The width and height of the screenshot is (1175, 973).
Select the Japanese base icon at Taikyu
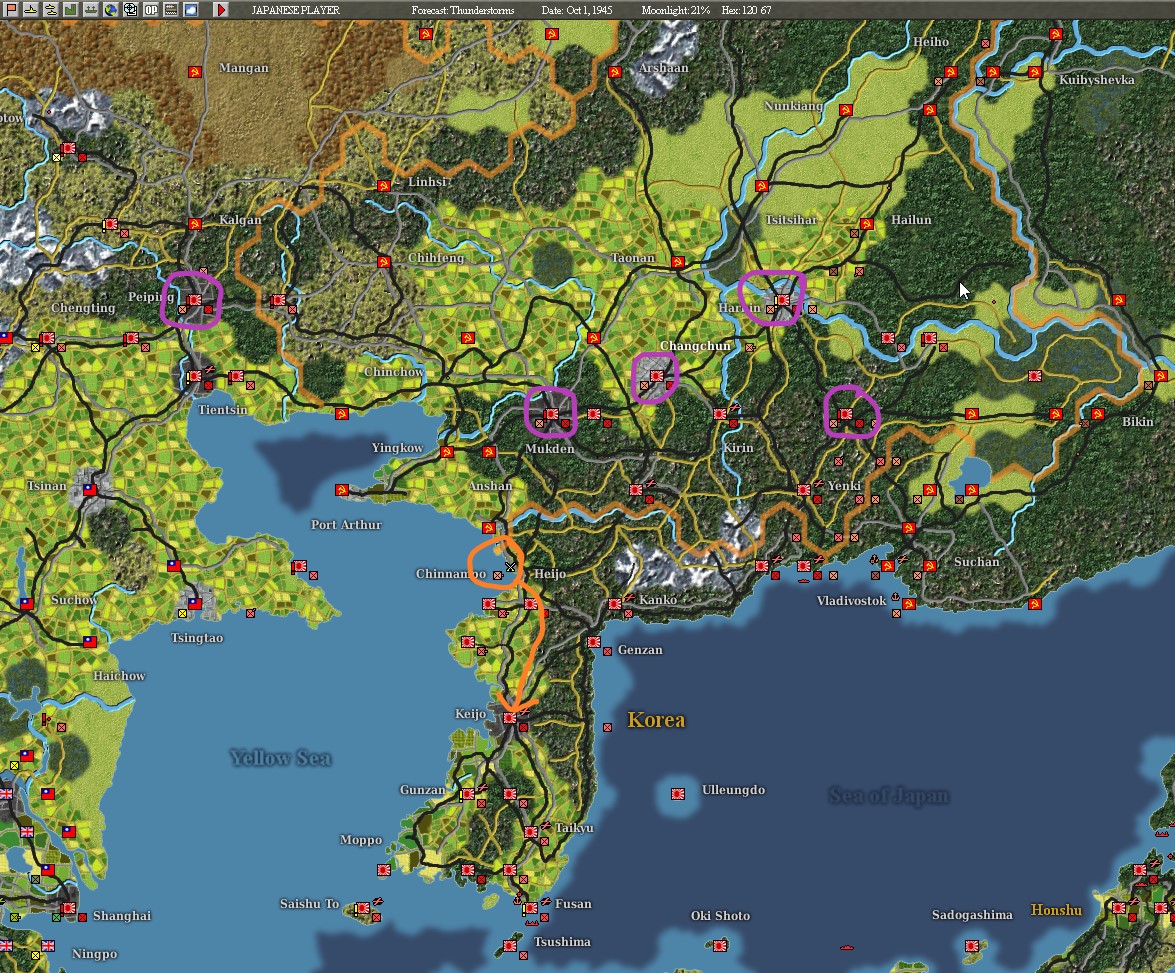(531, 832)
